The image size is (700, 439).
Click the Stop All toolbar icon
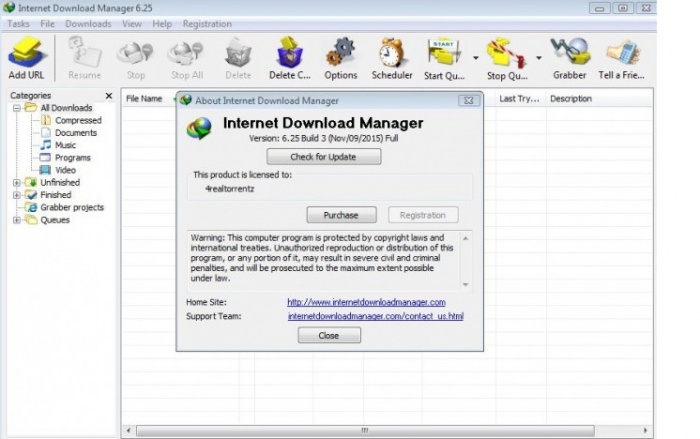point(187,59)
